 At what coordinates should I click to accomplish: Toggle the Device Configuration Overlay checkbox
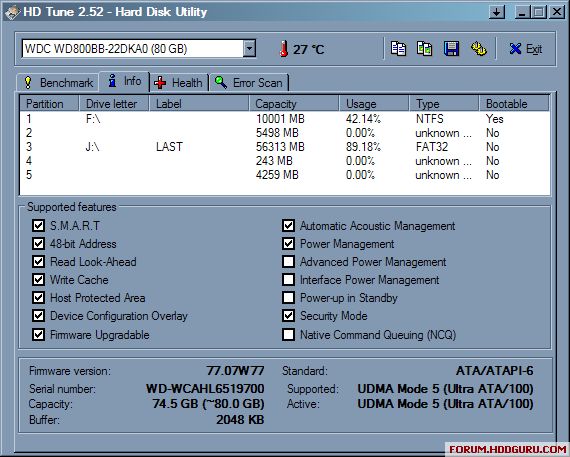click(x=39, y=316)
